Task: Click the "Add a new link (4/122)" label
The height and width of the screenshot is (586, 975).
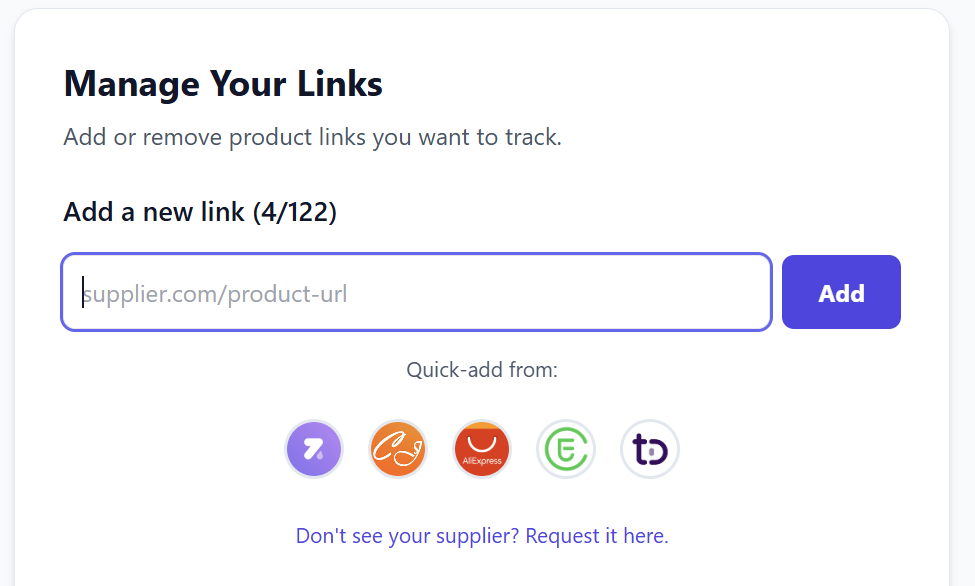Action: click(x=200, y=212)
